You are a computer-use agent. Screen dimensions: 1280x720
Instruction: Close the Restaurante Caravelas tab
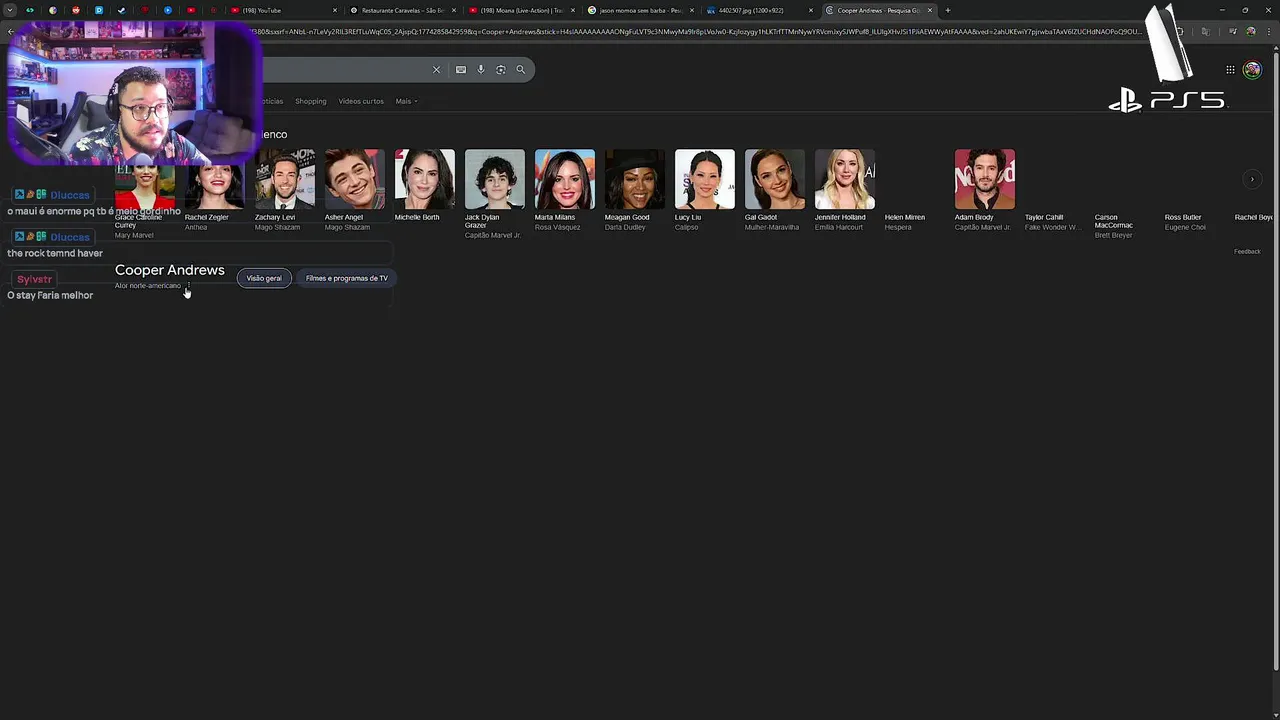(x=454, y=10)
